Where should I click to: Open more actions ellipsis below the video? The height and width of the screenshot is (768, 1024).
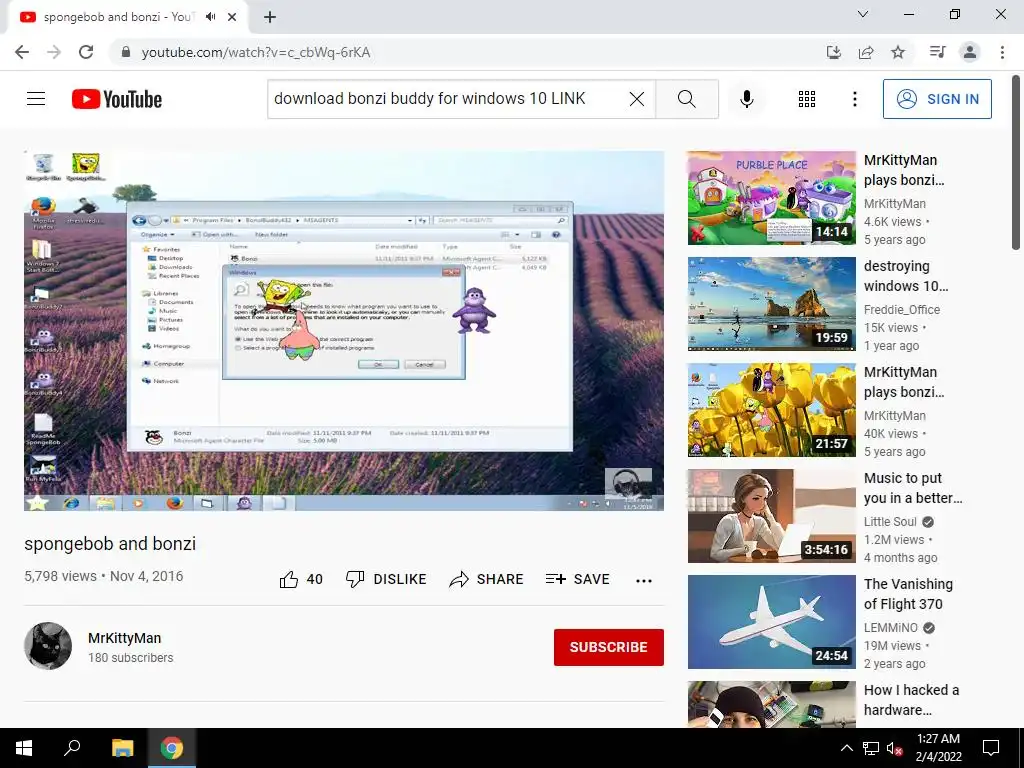coord(644,580)
